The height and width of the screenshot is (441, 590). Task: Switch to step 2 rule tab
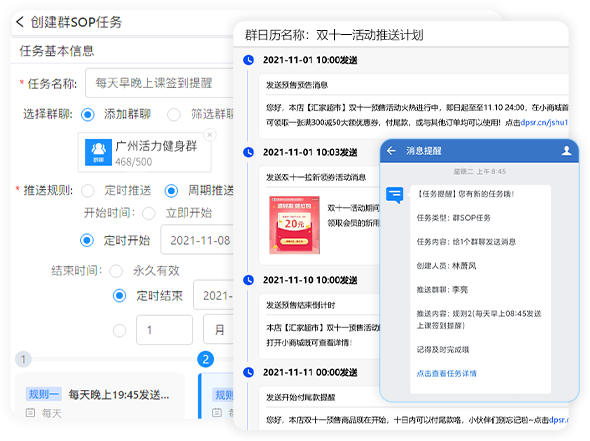click(x=205, y=359)
